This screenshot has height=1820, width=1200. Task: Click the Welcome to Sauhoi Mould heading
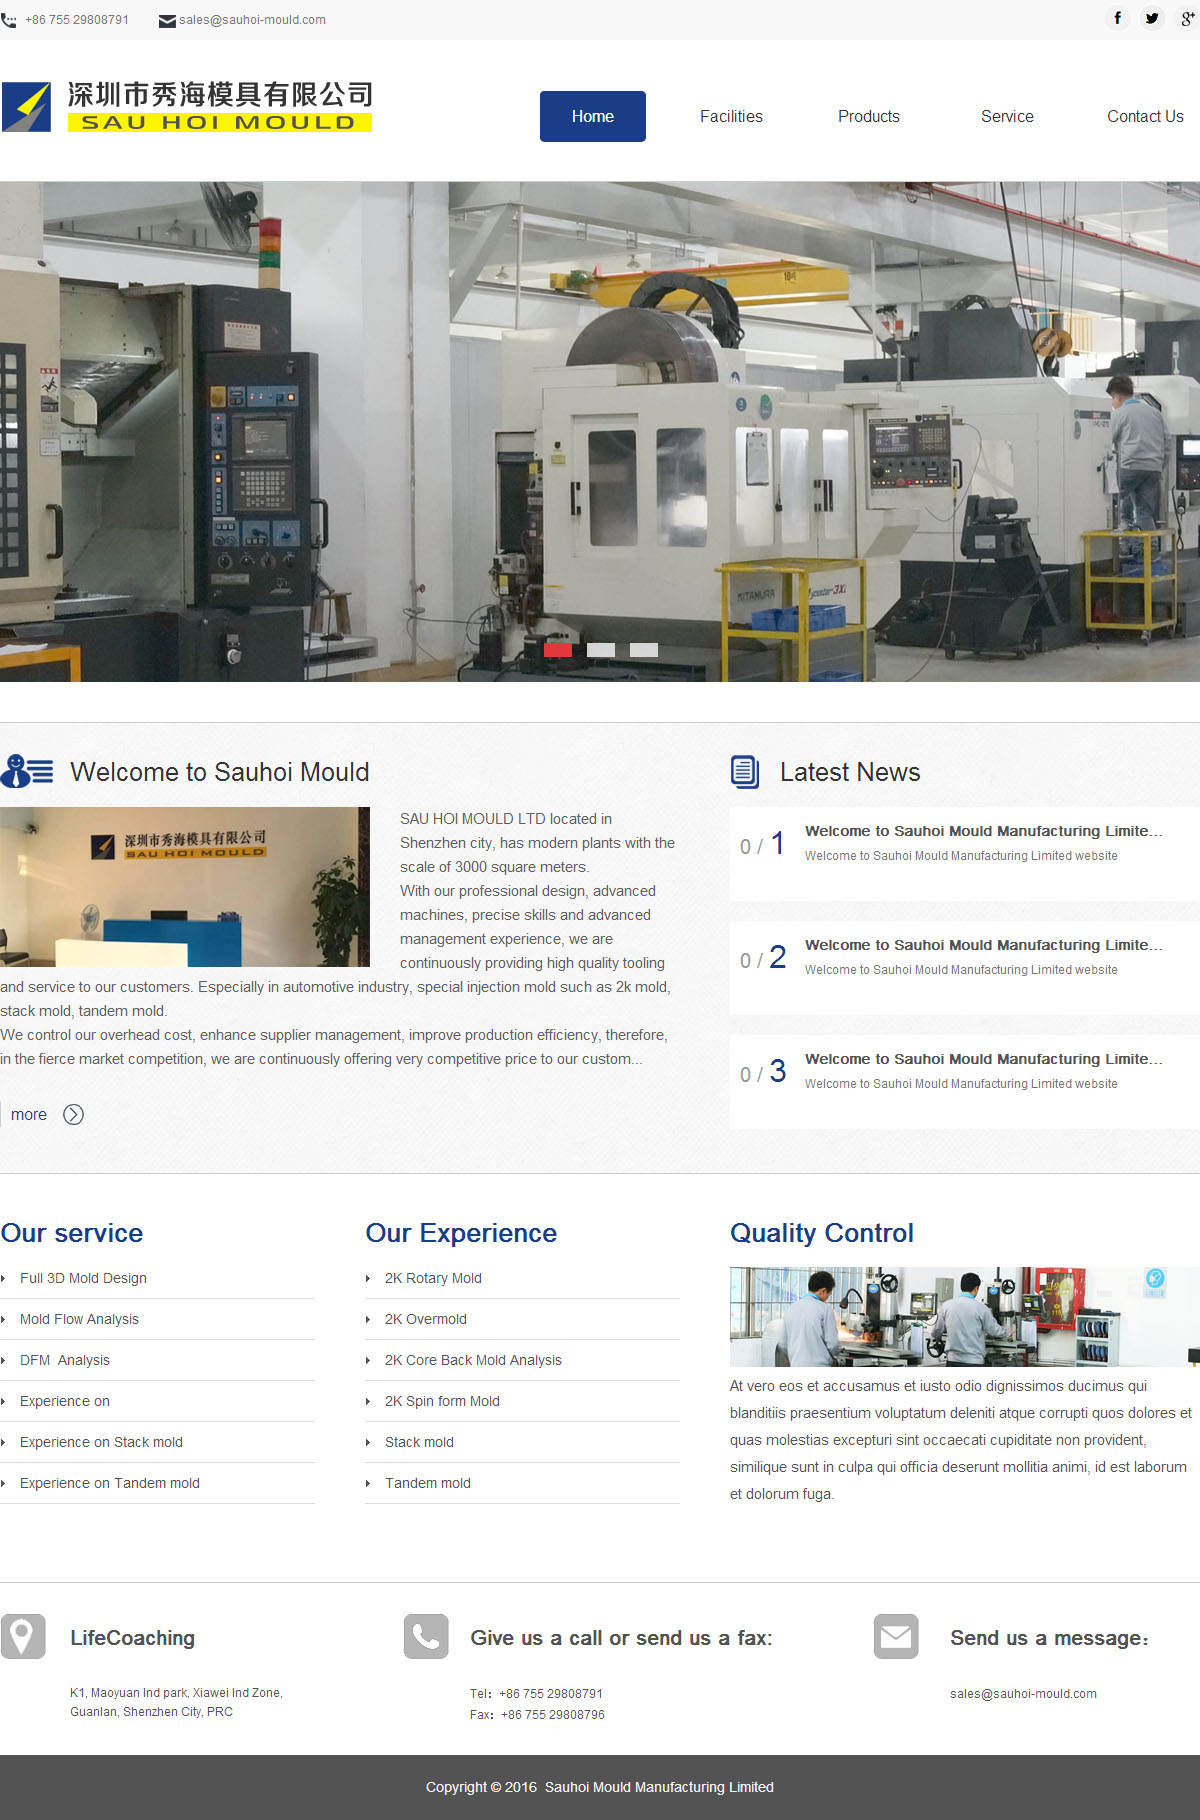point(220,772)
